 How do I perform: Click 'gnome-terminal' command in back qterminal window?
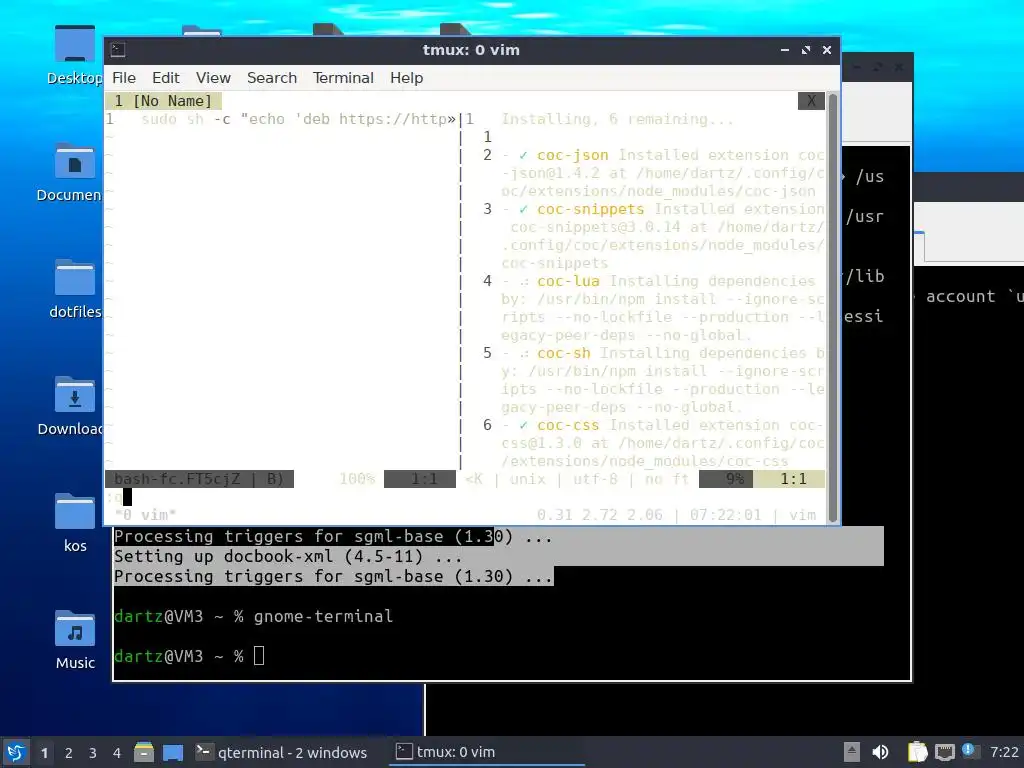point(323,616)
